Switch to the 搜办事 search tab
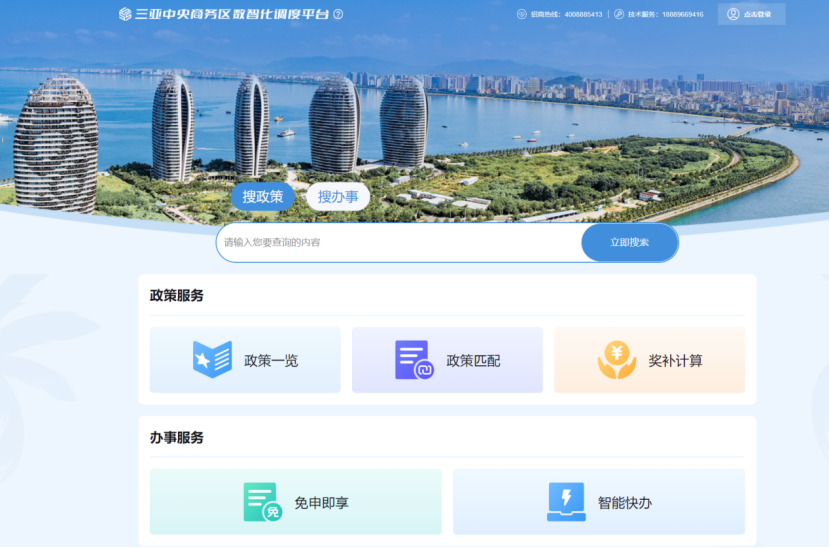Viewport: 829px width, 548px height. pyautogui.click(x=338, y=197)
